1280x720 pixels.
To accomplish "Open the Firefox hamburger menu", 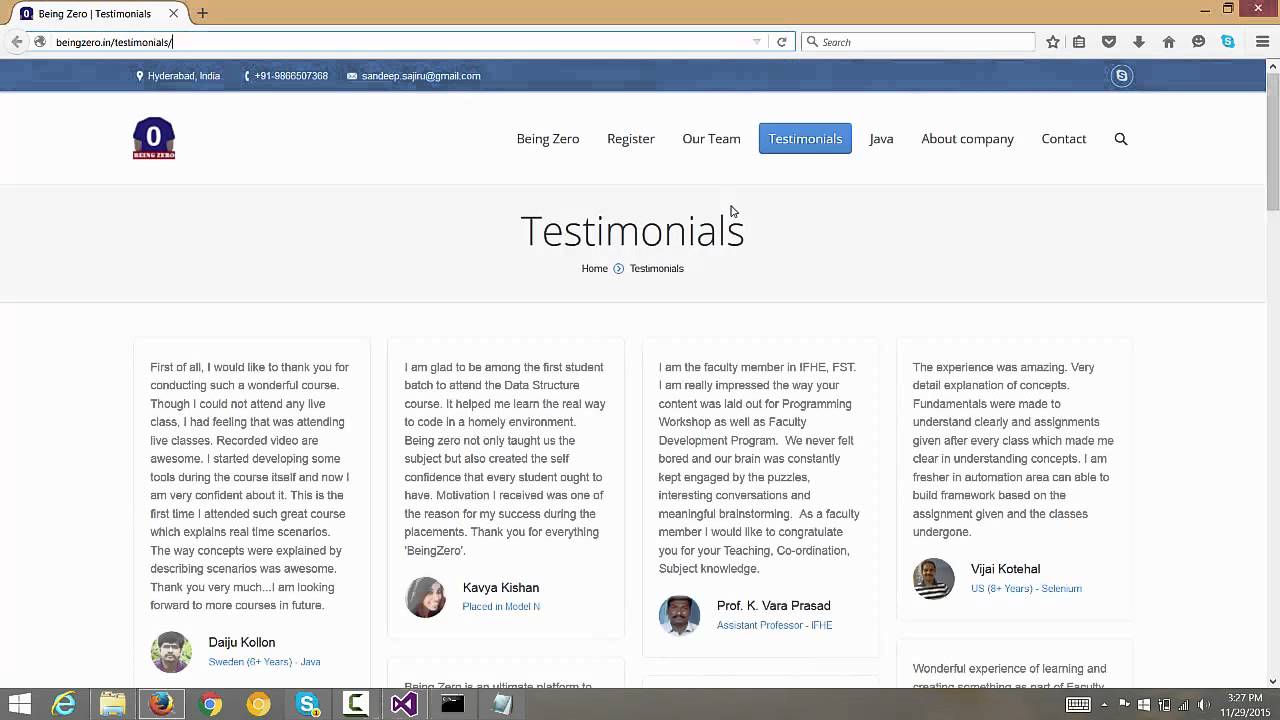I will [1262, 42].
